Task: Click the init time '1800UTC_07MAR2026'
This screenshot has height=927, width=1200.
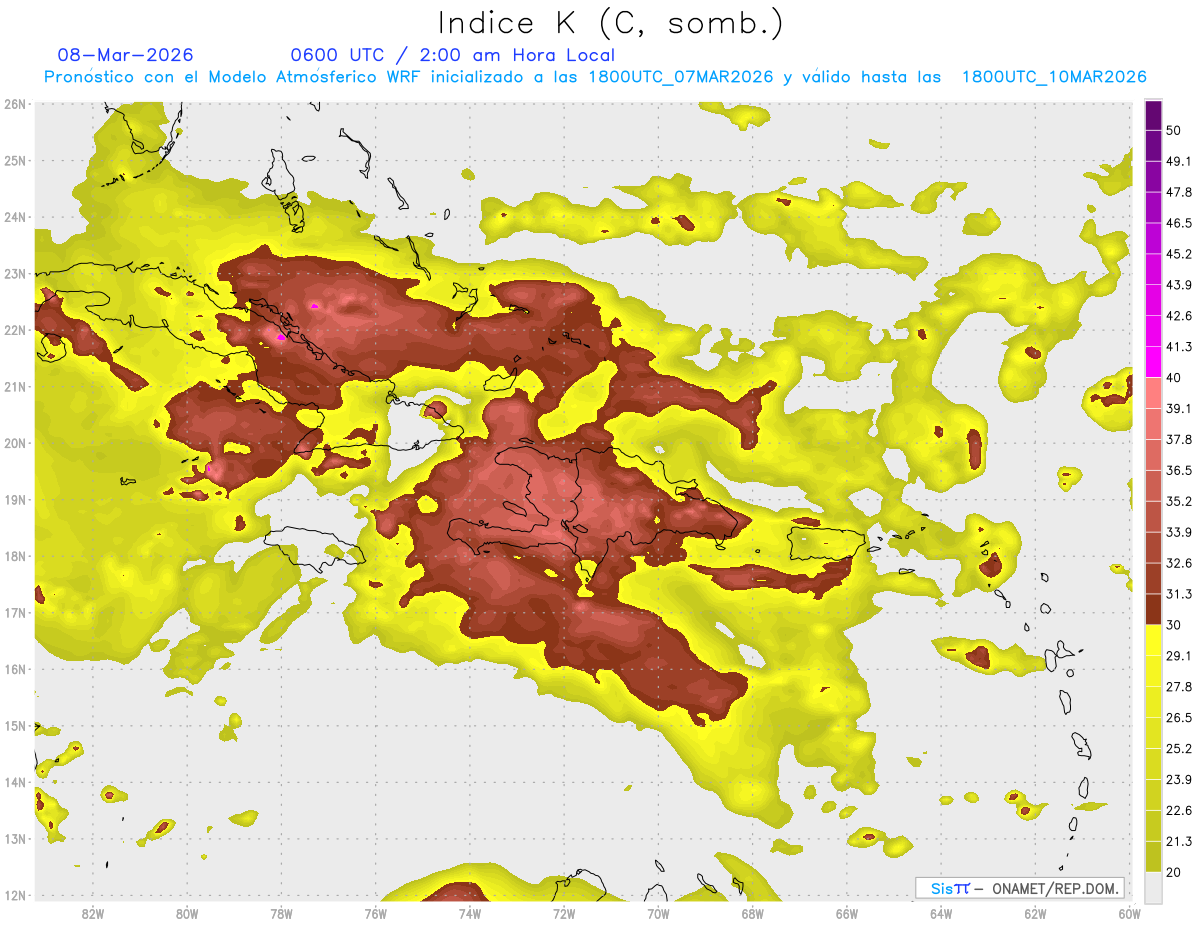Action: pyautogui.click(x=678, y=77)
